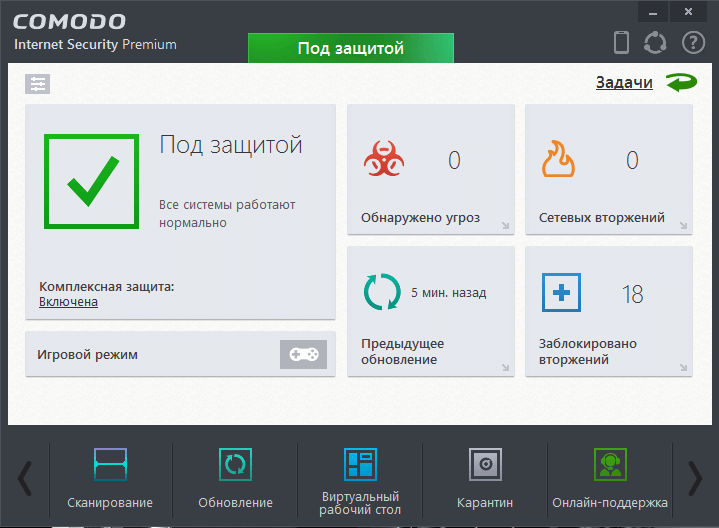Click the green Tasks arrow icon

681,83
